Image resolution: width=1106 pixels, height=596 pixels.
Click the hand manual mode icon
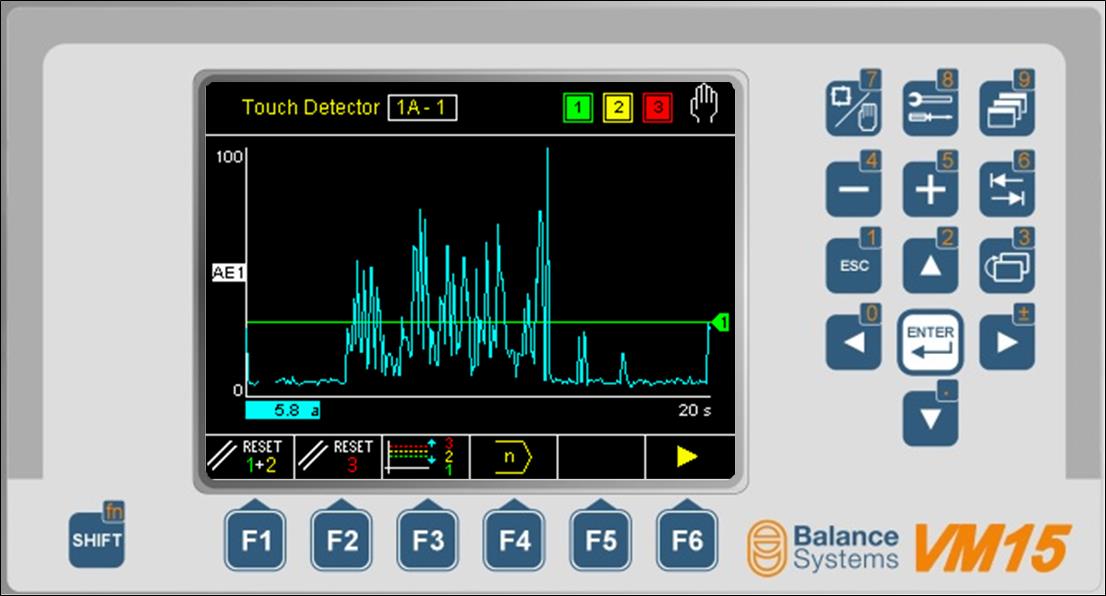703,104
